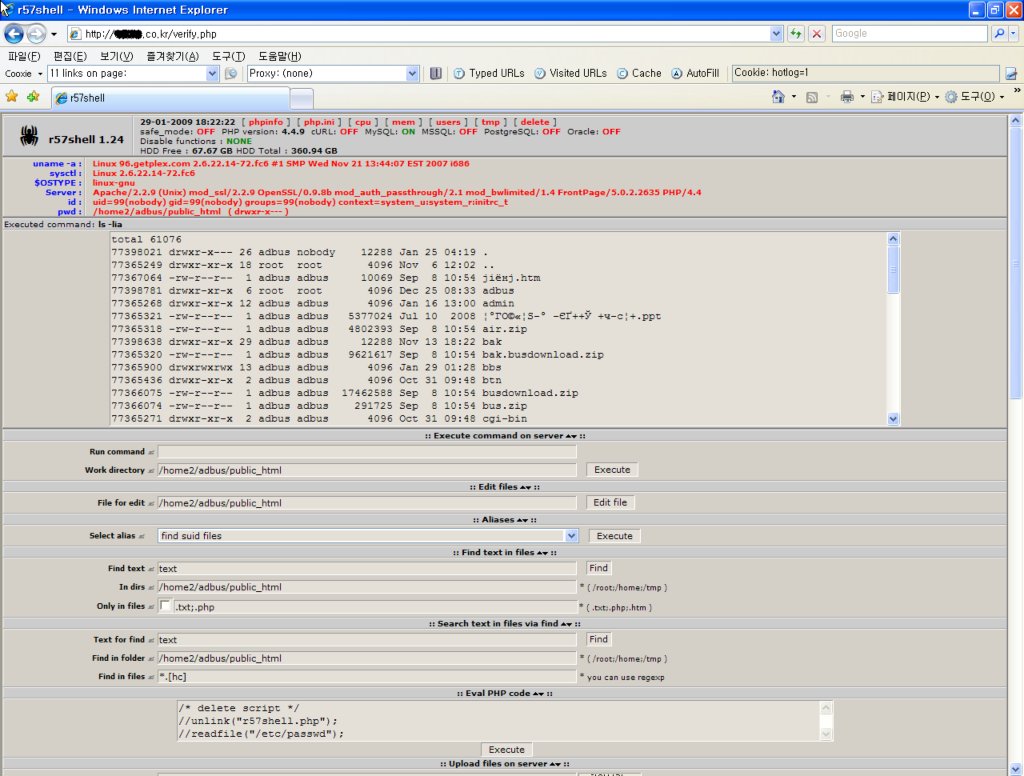Click the gray book icon after Proxy dropdown
The height and width of the screenshot is (776, 1024).
436,74
